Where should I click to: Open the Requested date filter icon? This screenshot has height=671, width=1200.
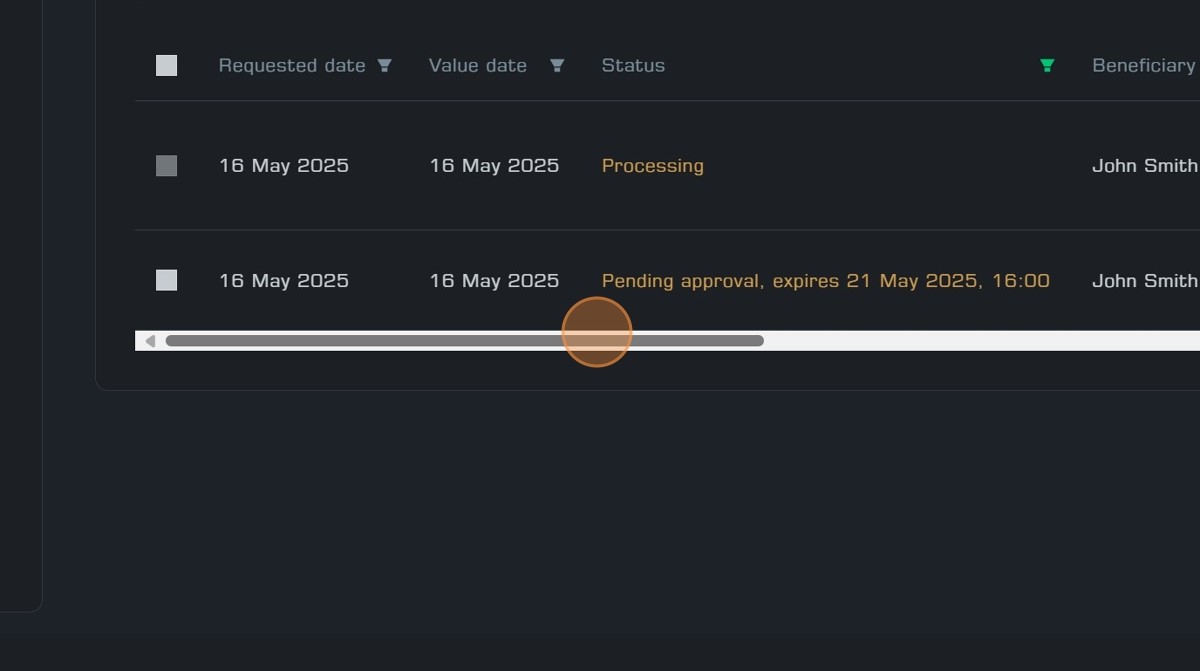tap(384, 66)
